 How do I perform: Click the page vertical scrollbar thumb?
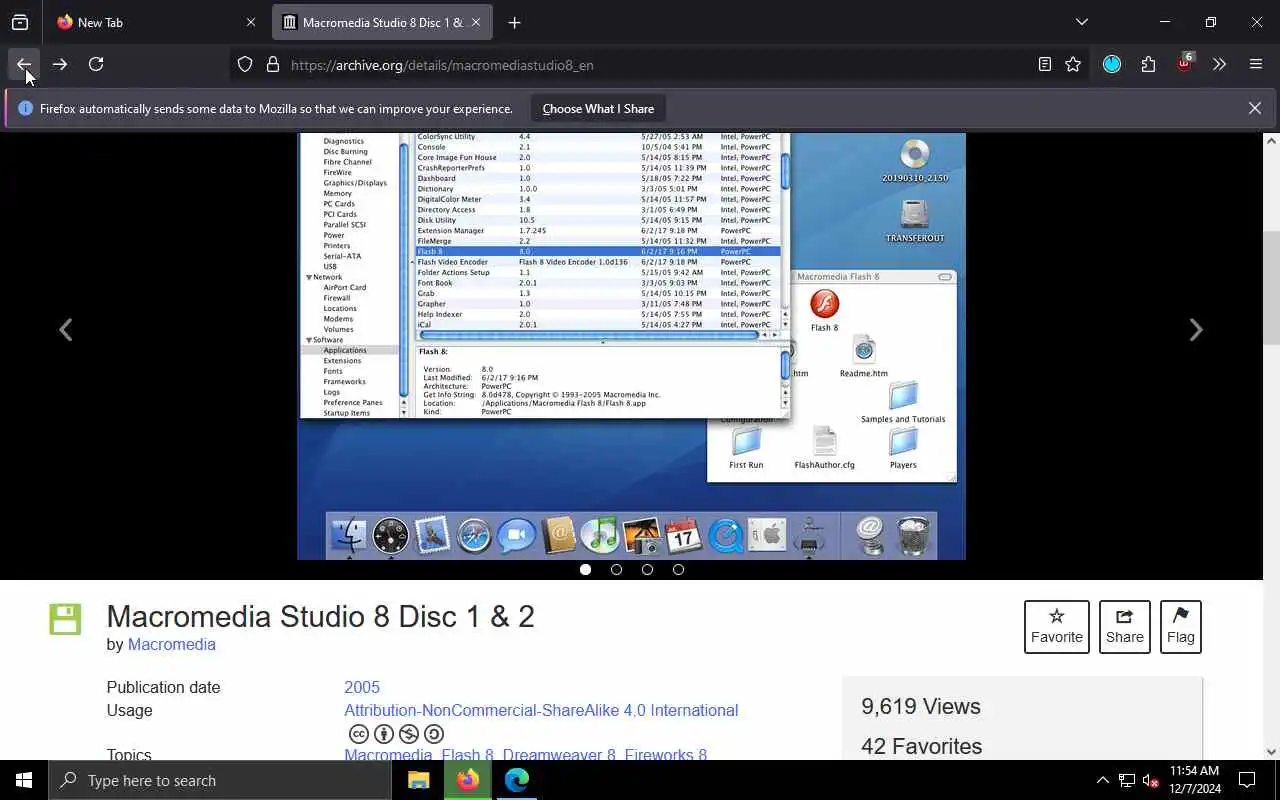(1271, 288)
